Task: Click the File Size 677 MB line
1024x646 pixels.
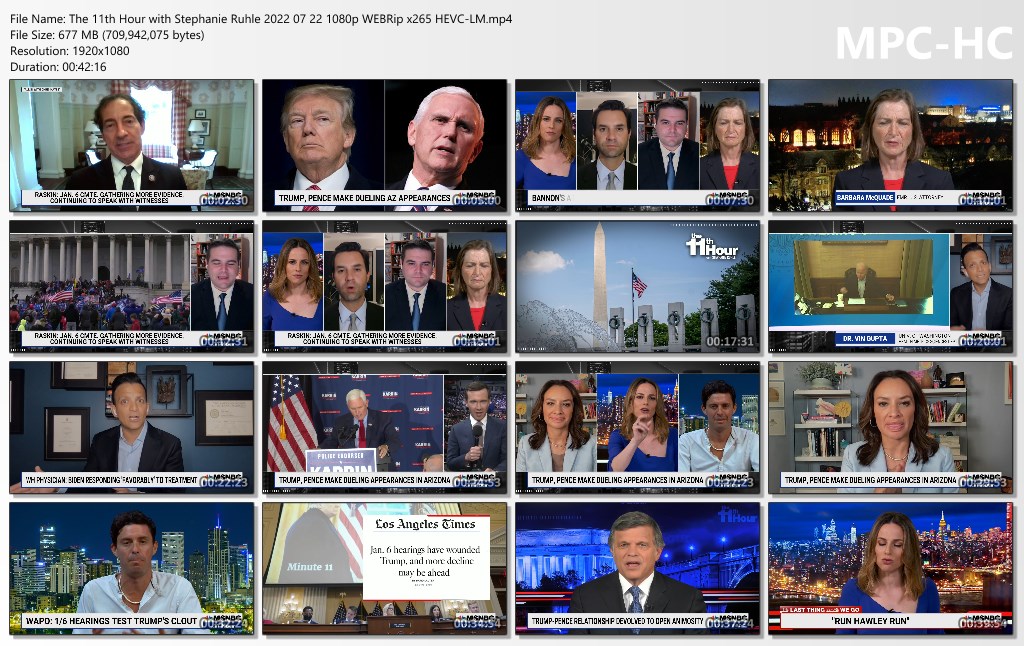Action: [107, 35]
